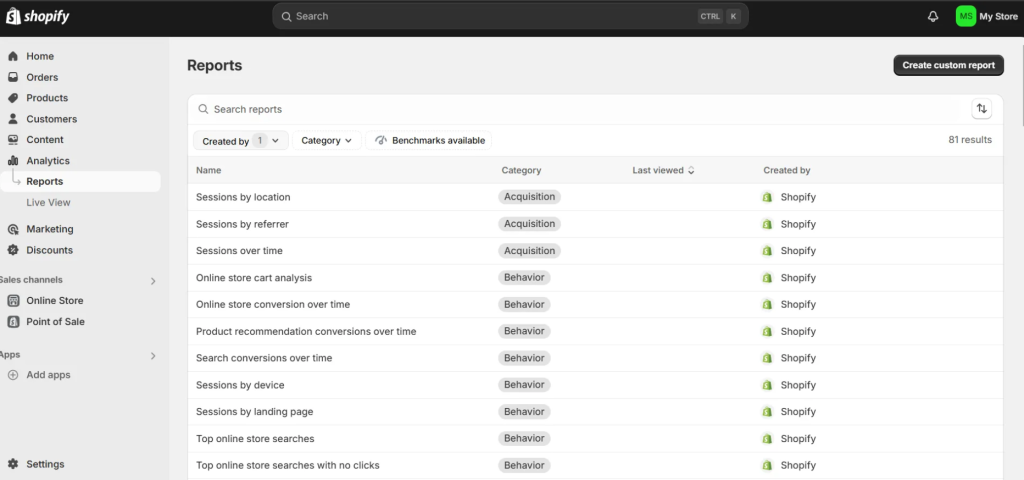
Task: Click Shopify icon in Online store cart analysis row
Action: click(x=767, y=278)
